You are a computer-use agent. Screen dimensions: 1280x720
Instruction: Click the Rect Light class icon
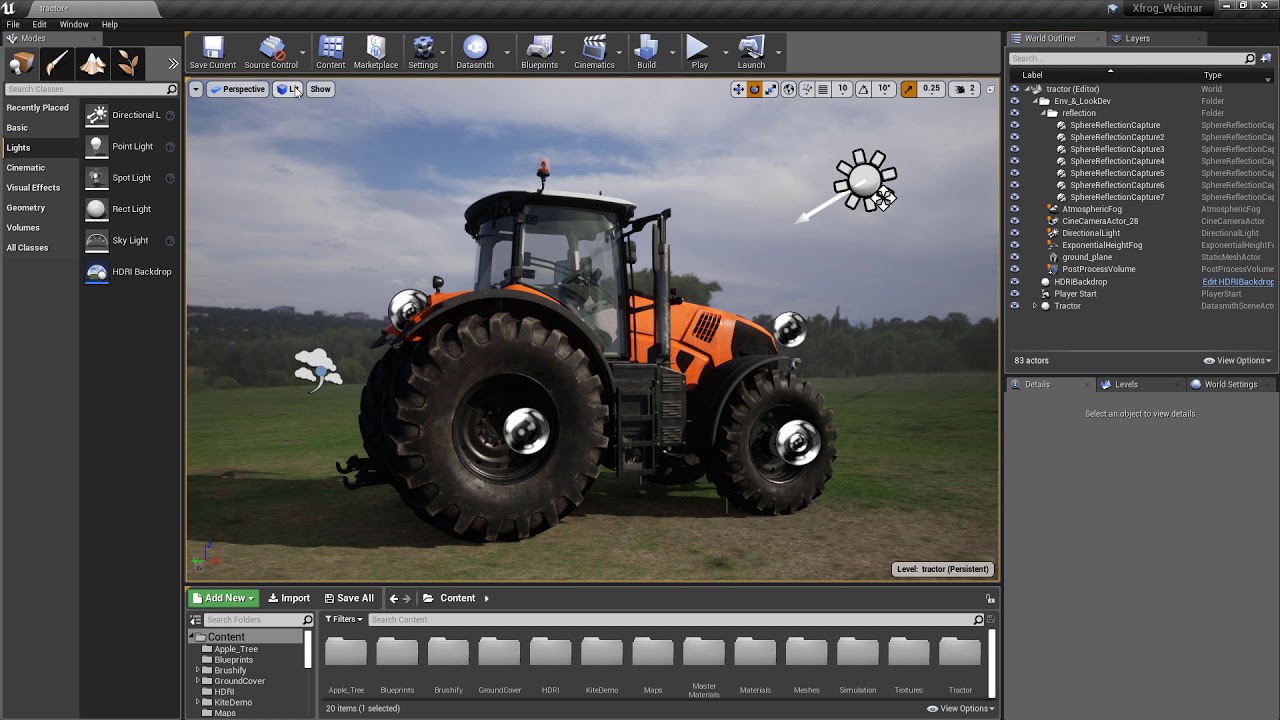click(96, 209)
